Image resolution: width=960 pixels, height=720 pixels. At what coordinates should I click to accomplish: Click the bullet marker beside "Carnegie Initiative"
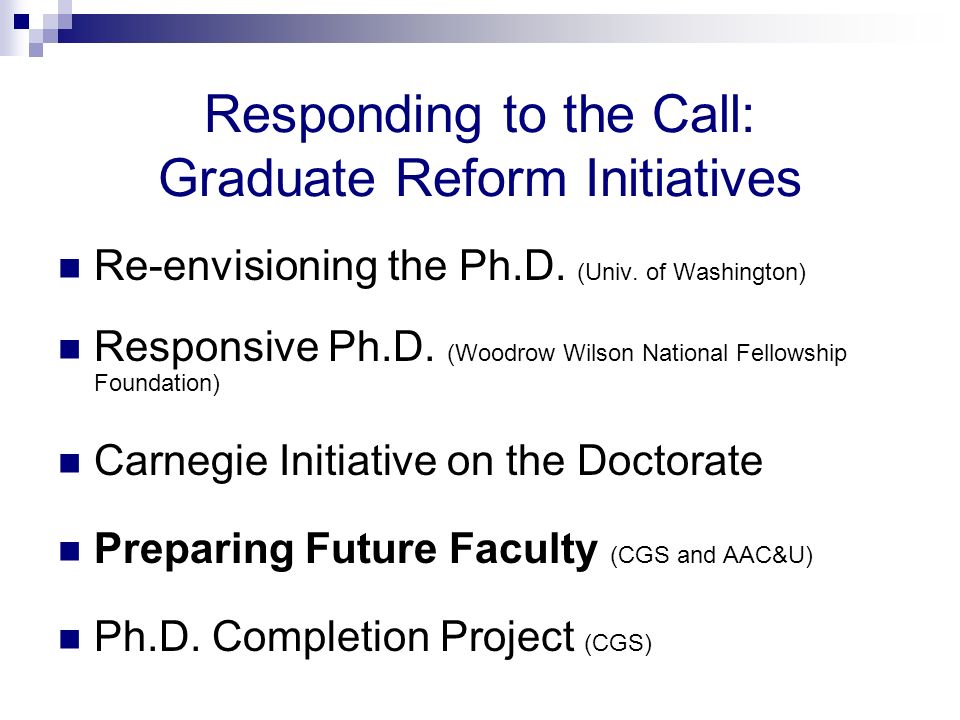coord(70,463)
